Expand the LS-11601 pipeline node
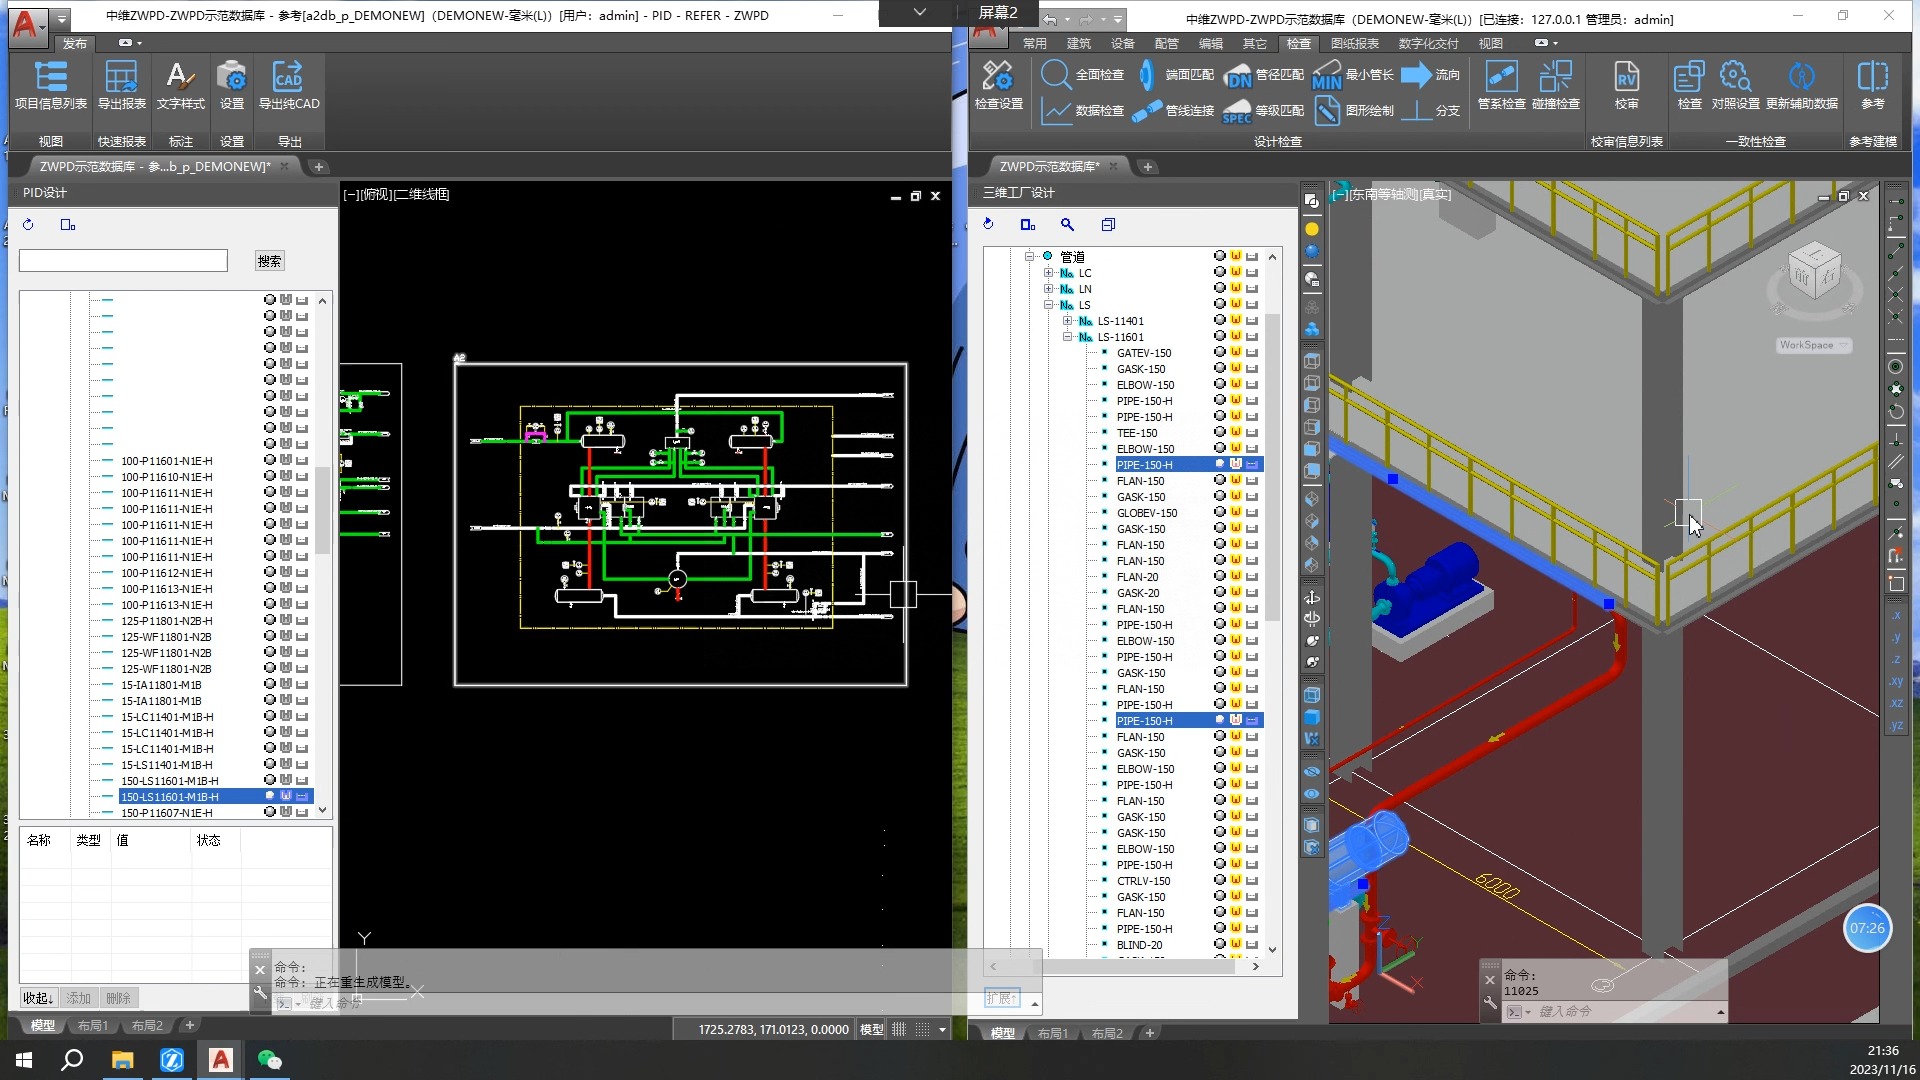The height and width of the screenshot is (1080, 1920). tap(1067, 336)
